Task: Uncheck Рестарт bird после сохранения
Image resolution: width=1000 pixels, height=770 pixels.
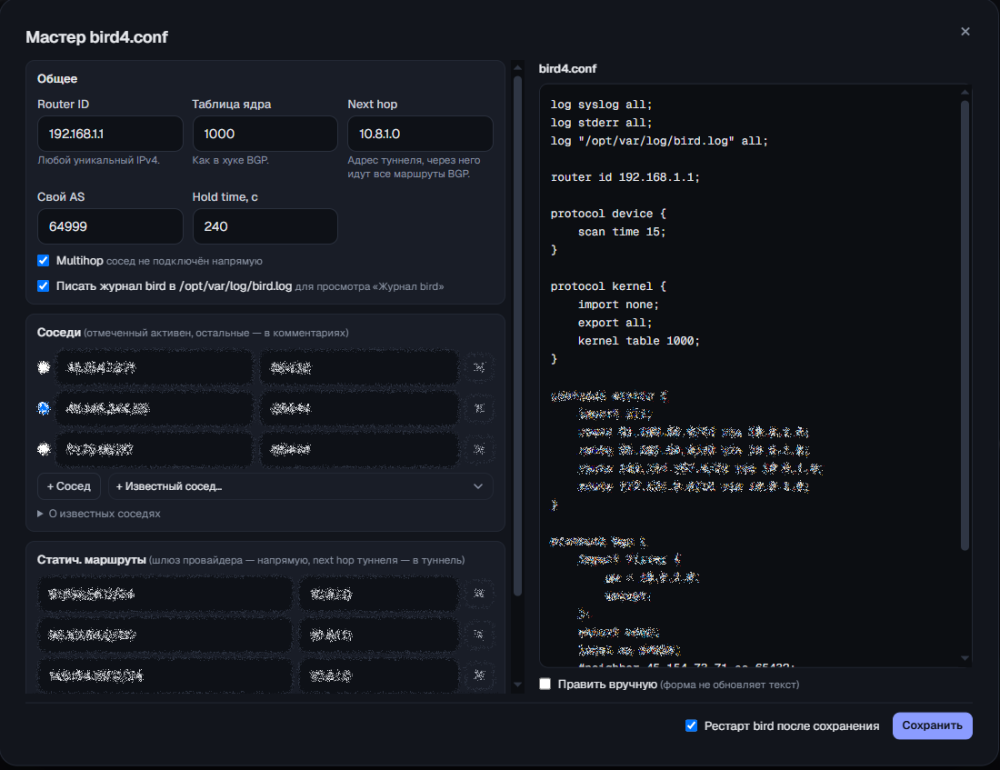Action: [691, 725]
